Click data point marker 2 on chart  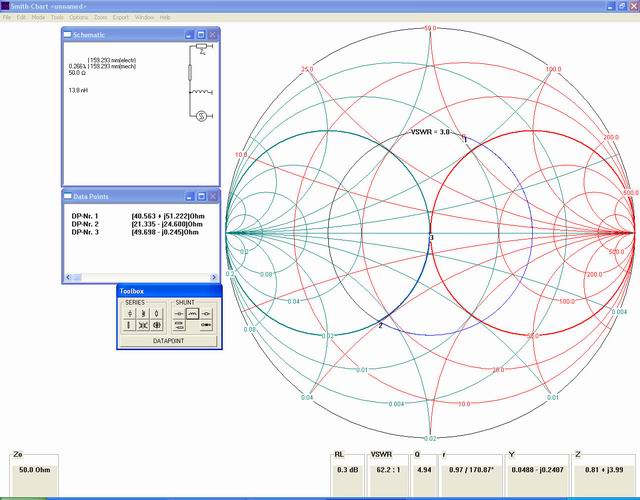(x=380, y=325)
